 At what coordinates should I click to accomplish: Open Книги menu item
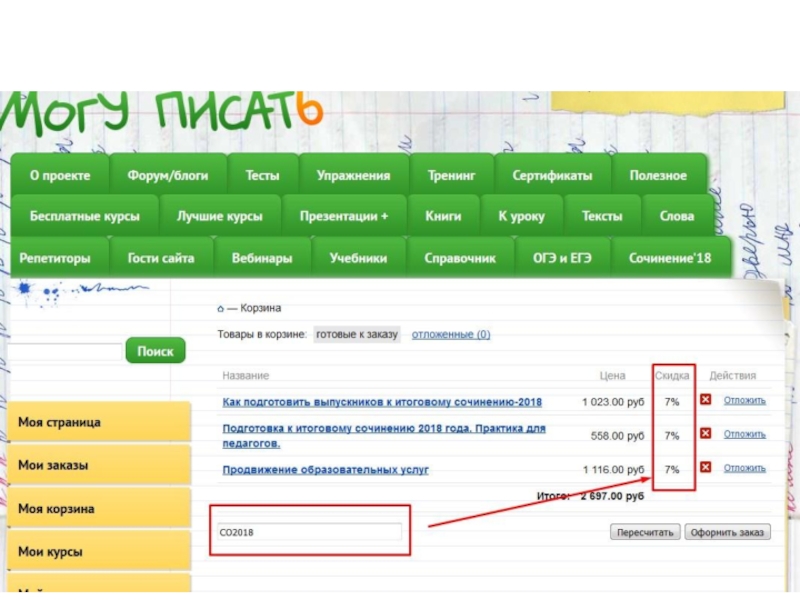pyautogui.click(x=443, y=216)
